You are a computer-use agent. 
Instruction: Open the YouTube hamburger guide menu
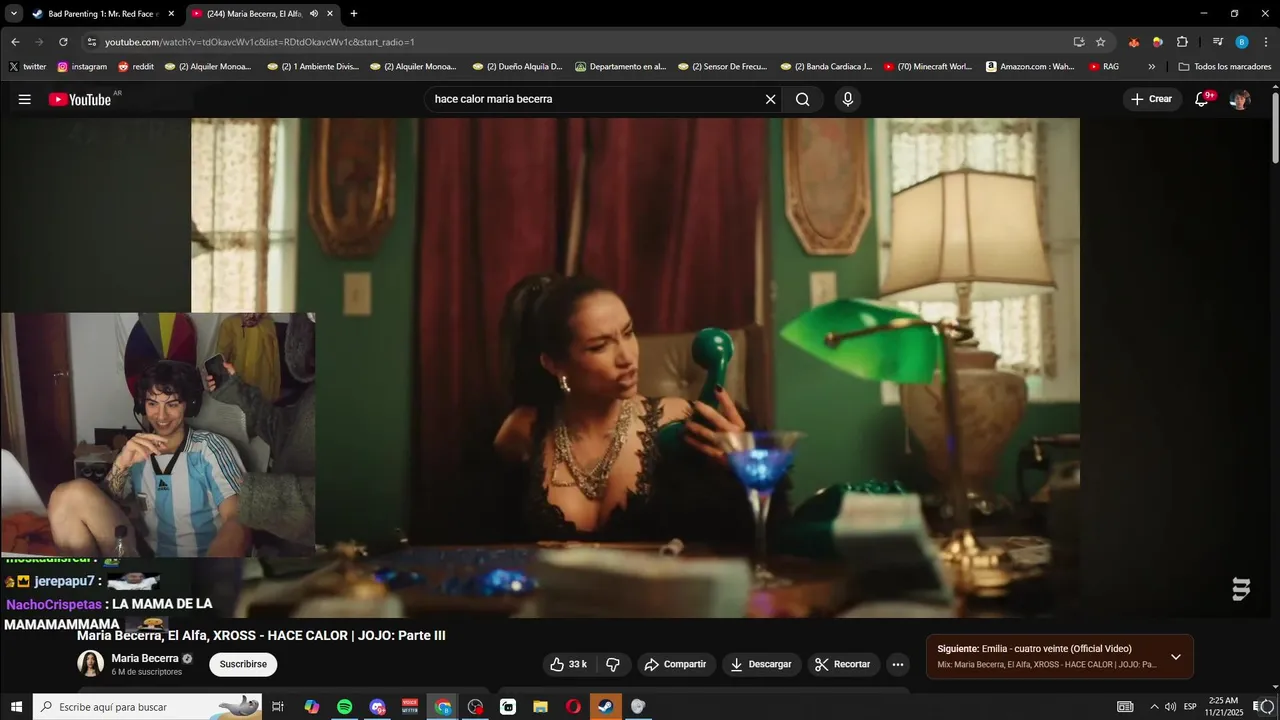click(x=25, y=99)
